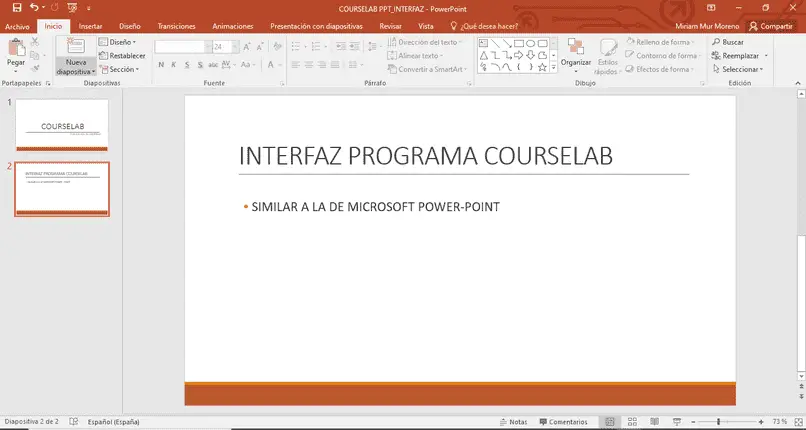Select the triangle shape in gallery
Viewport: 806px width, 430px height.
484,55
